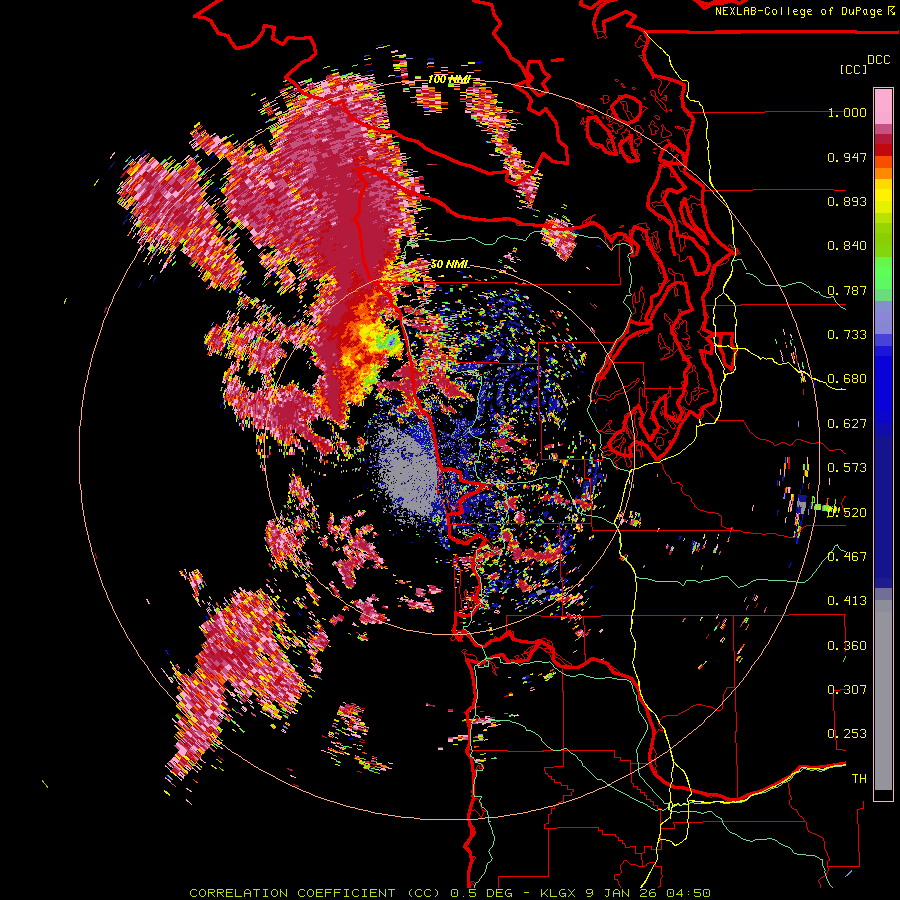Click the 0.253 scale label
Screen dimensions: 900x900
click(x=847, y=734)
